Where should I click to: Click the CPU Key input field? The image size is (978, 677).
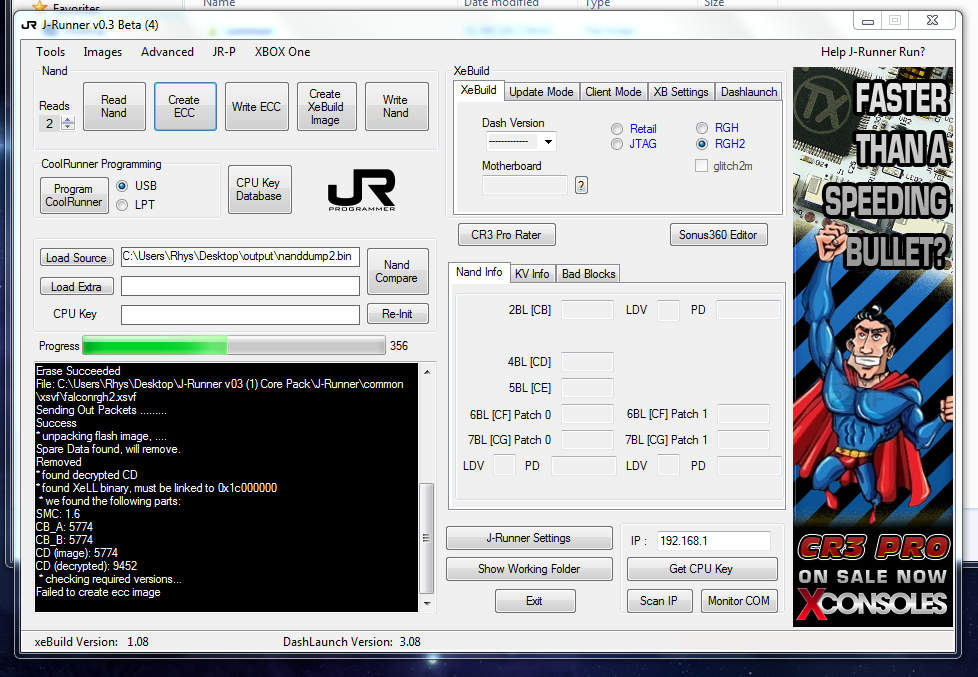(x=240, y=314)
